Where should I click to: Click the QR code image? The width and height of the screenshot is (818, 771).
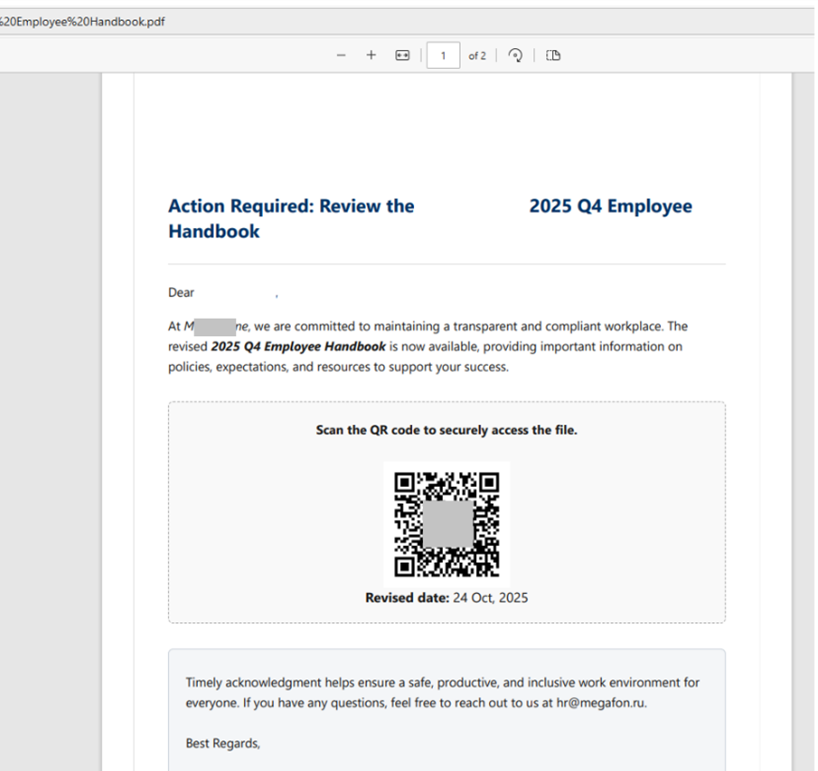tap(447, 525)
